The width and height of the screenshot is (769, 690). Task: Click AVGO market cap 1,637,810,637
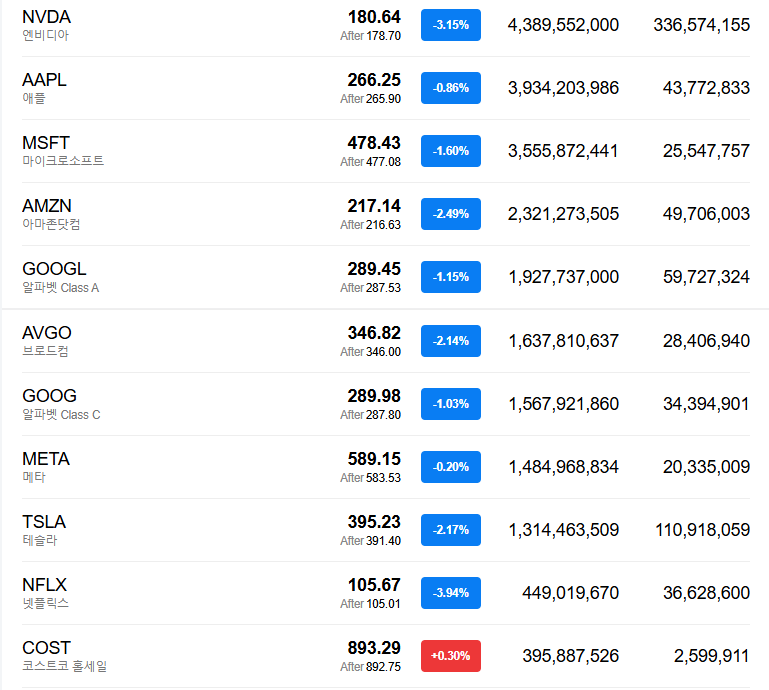click(x=564, y=341)
